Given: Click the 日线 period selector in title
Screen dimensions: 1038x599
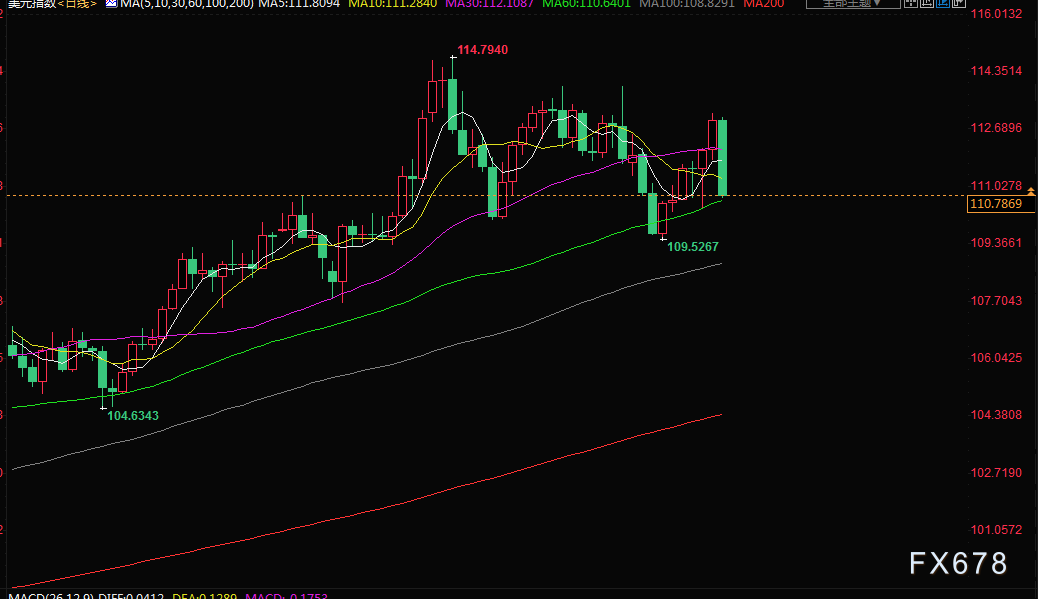Looking at the screenshot, I should pos(78,4).
